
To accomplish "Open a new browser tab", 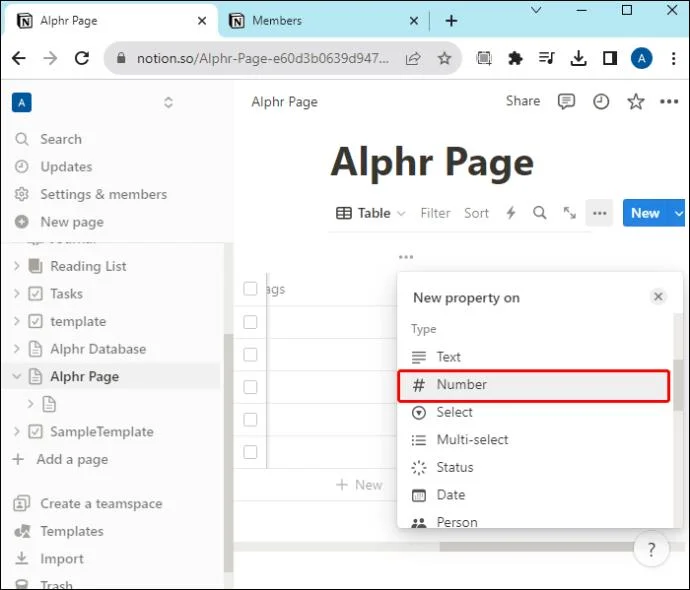I will point(451,21).
